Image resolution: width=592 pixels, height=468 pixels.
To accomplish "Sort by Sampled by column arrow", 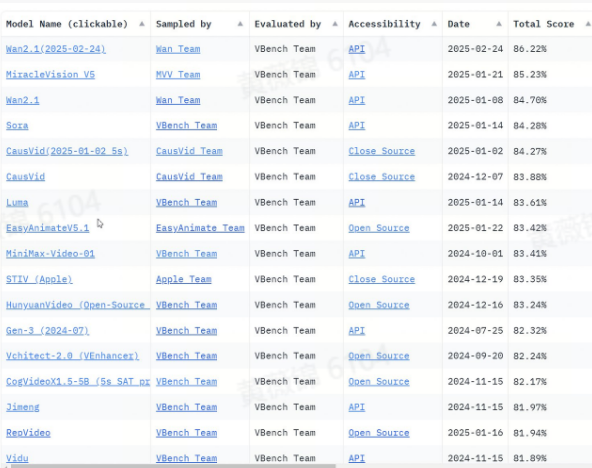I will 240,24.
